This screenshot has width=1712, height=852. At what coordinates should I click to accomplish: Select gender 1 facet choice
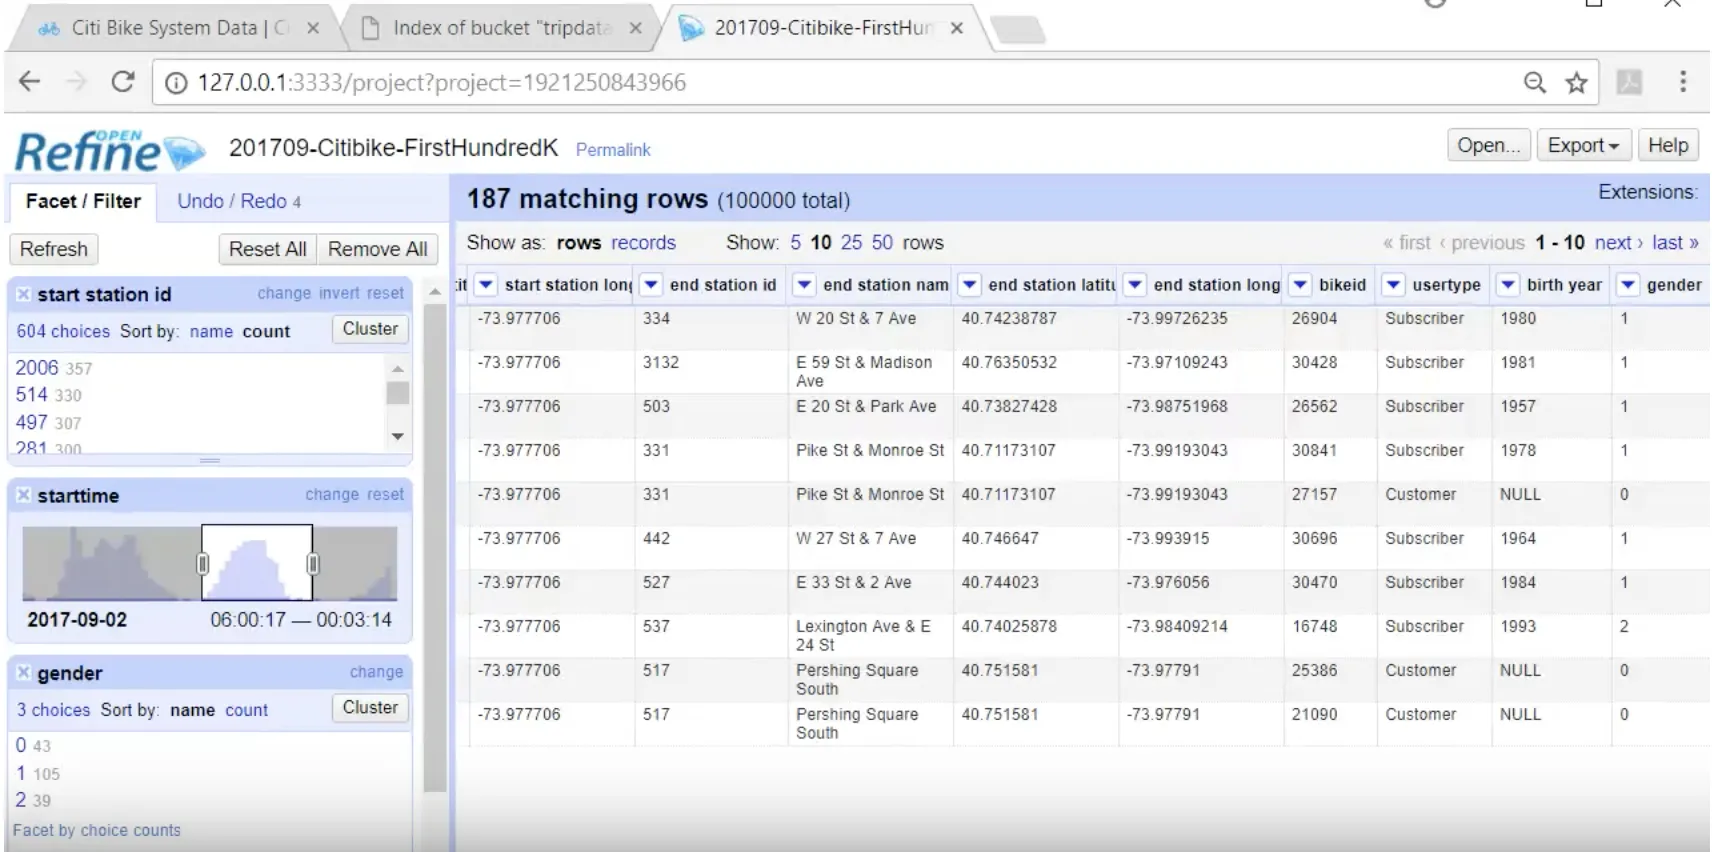20,773
